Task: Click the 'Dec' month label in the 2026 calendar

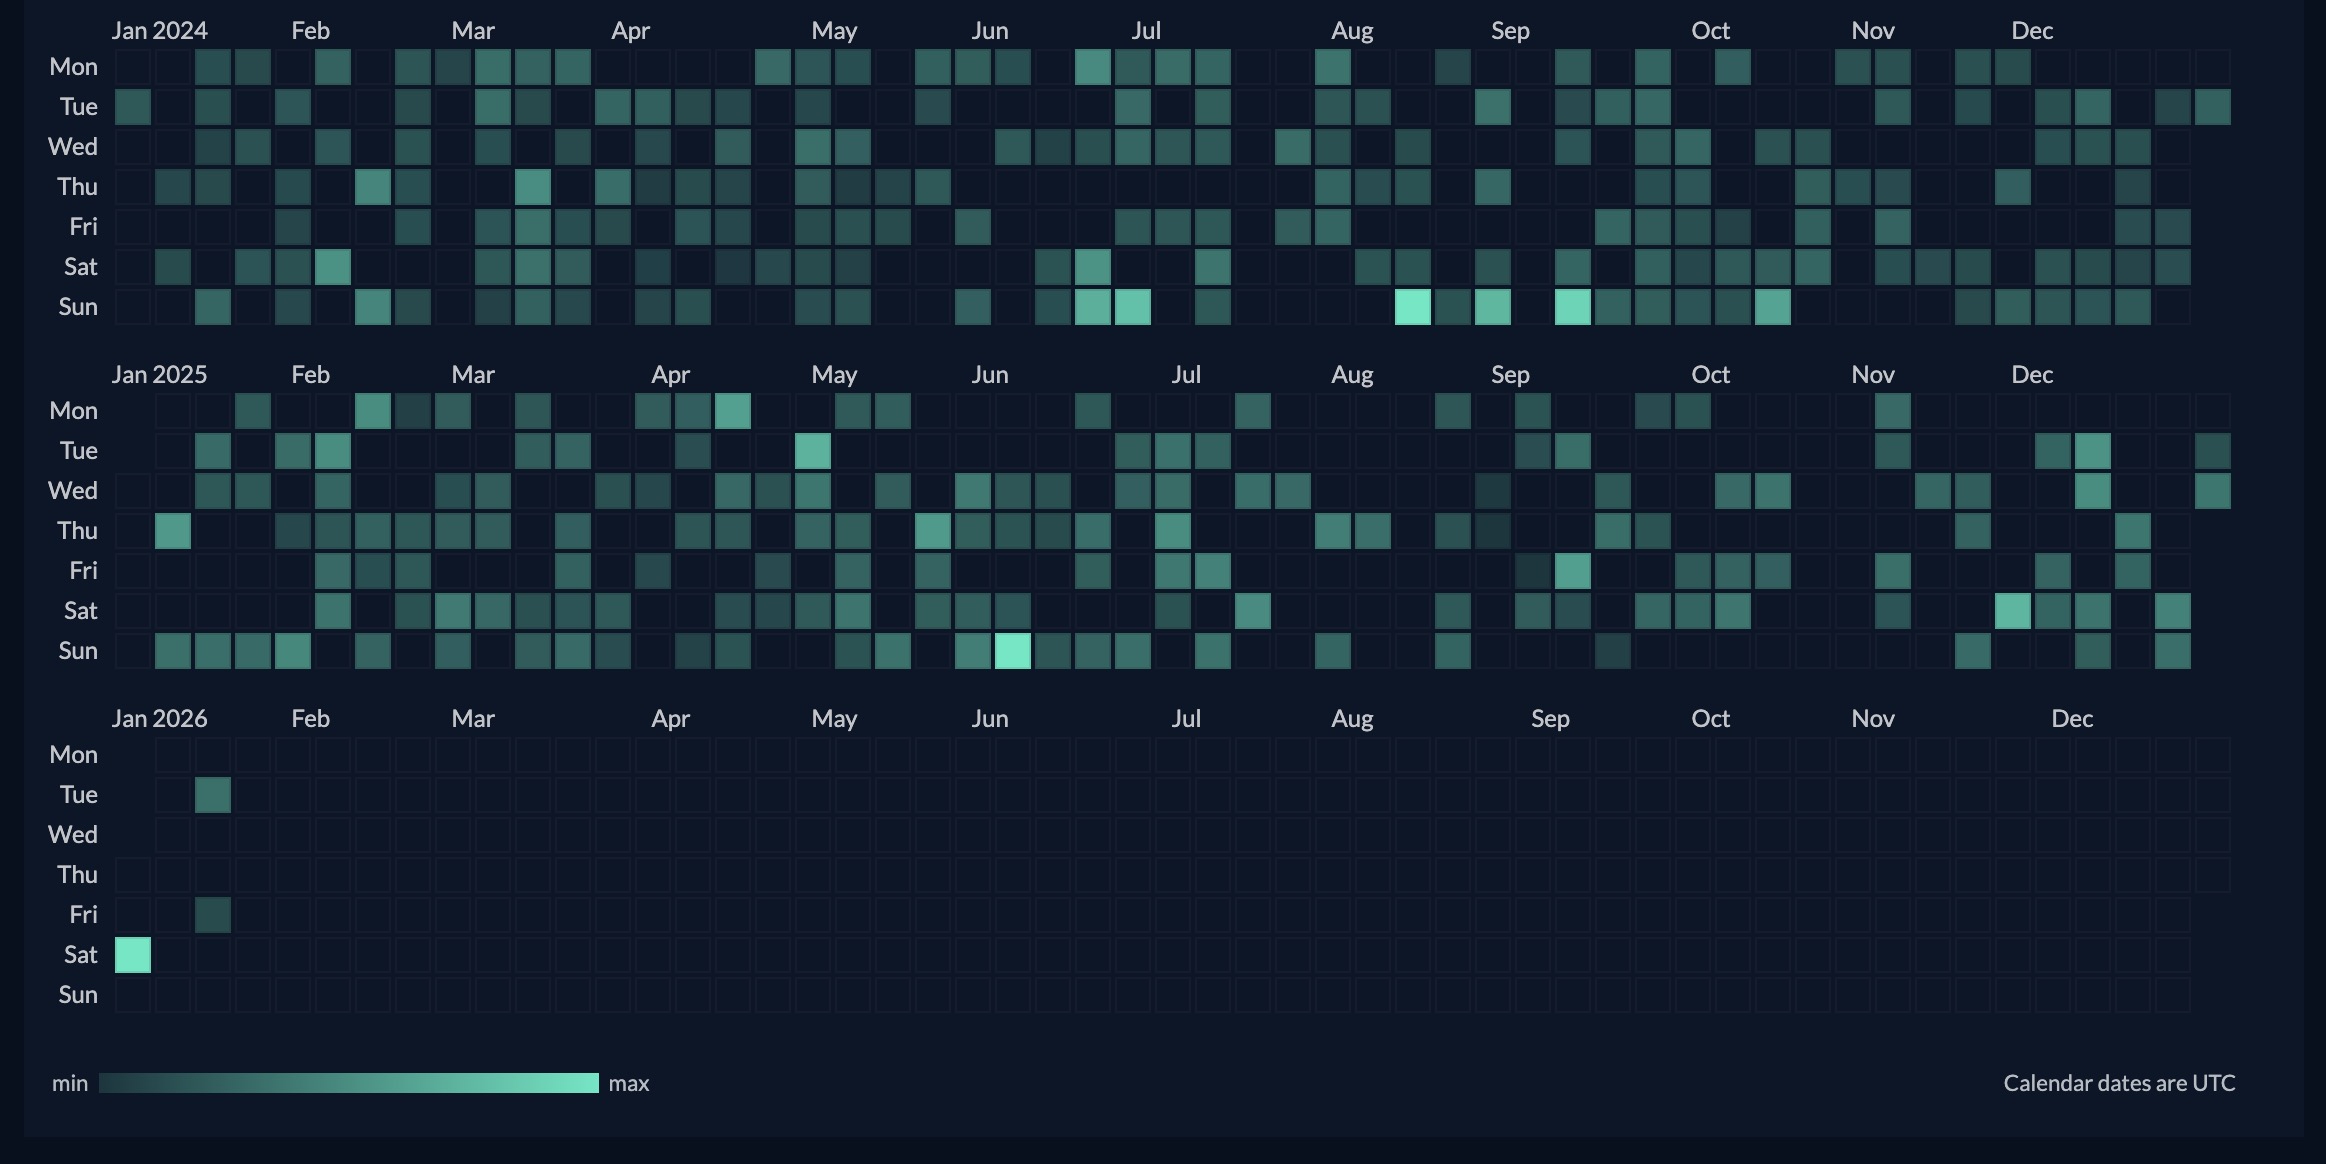Action: coord(2072,719)
